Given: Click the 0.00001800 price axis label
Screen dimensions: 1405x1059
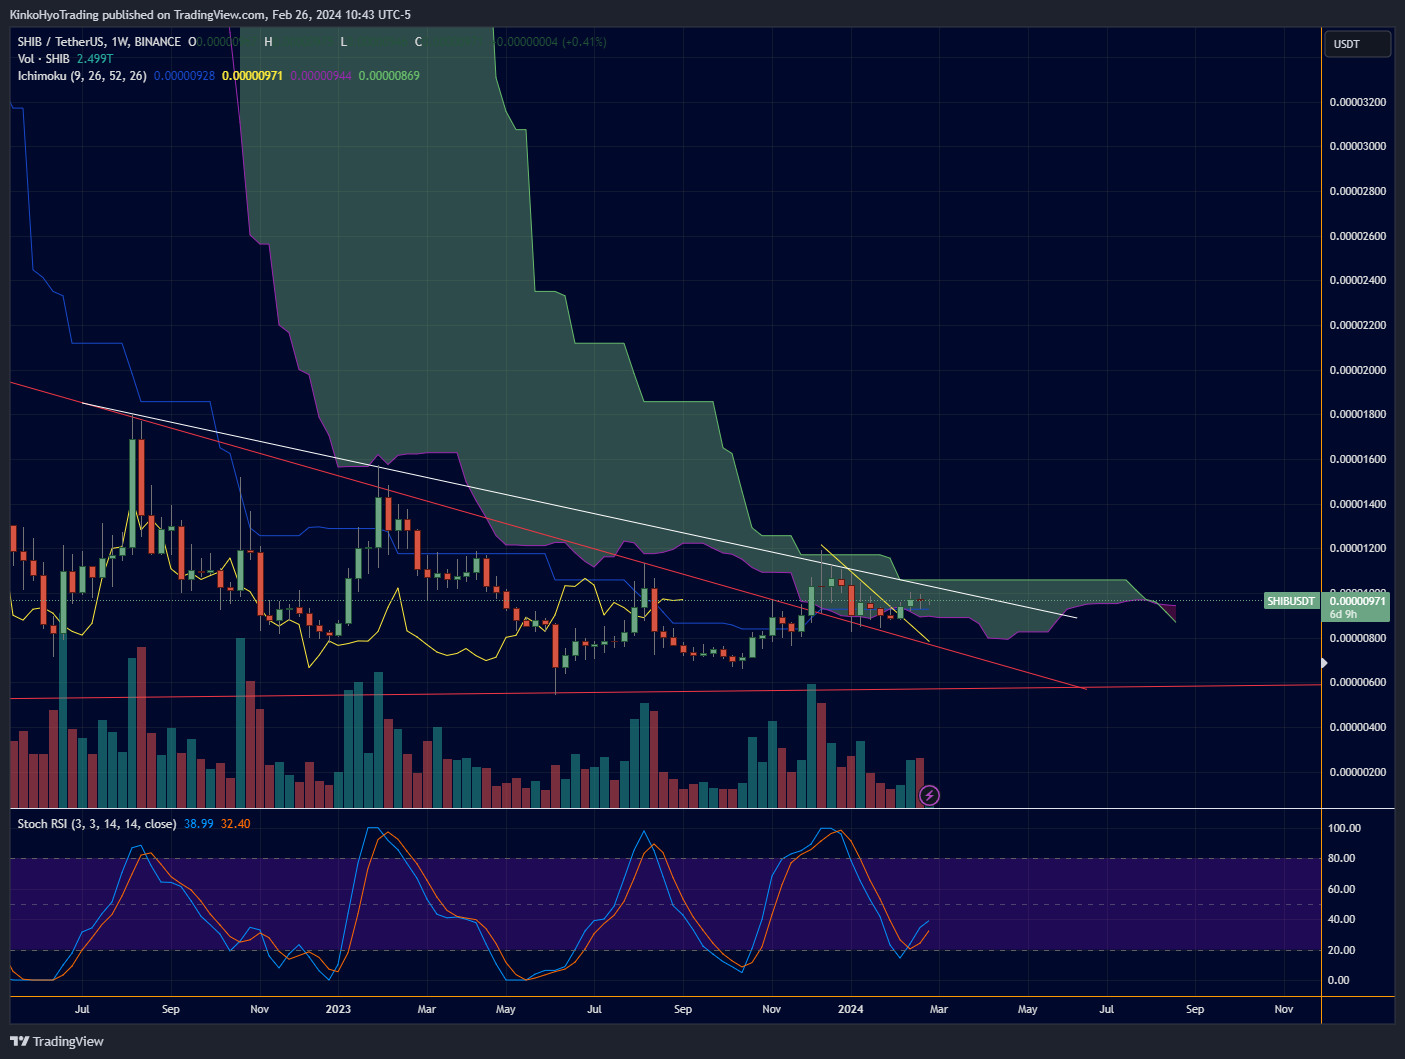Looking at the screenshot, I should [1358, 414].
